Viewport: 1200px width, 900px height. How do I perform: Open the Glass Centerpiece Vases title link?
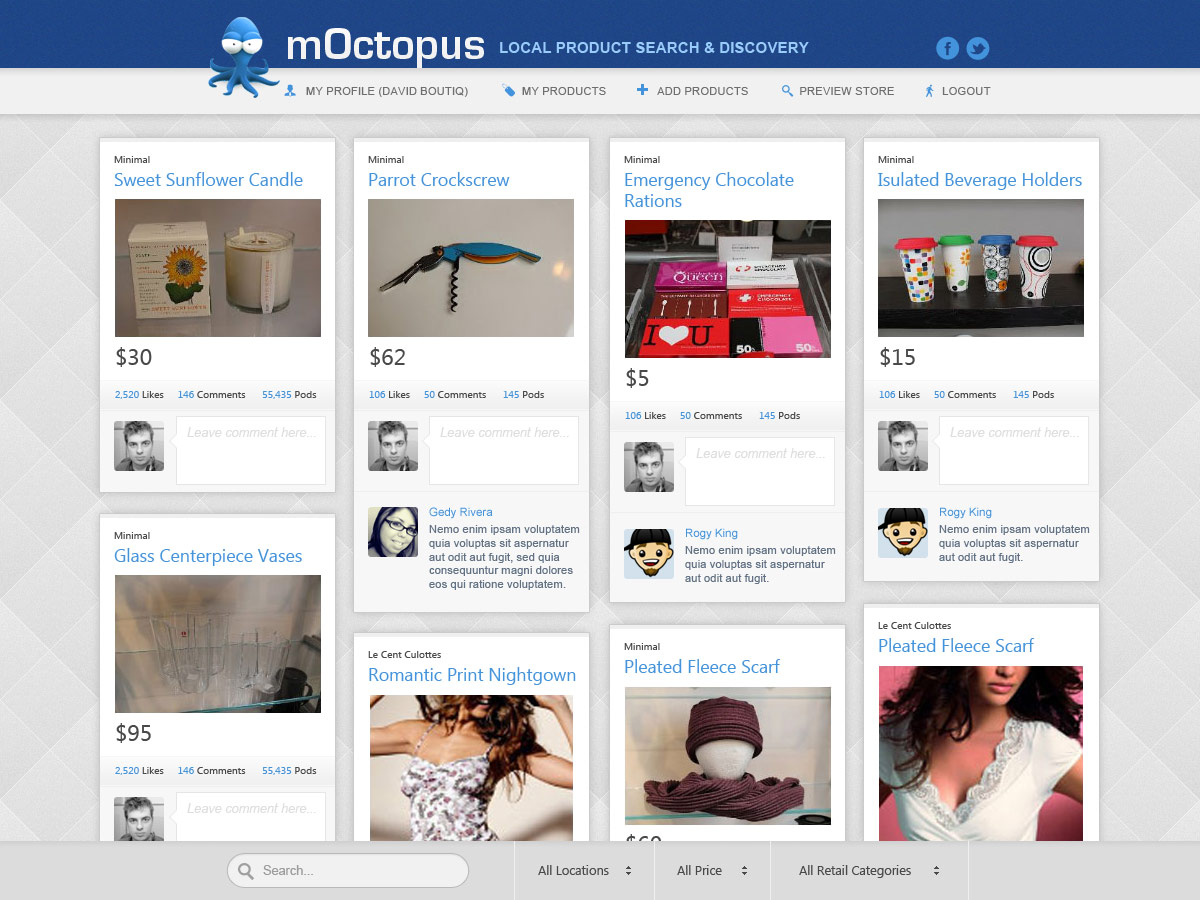[208, 556]
